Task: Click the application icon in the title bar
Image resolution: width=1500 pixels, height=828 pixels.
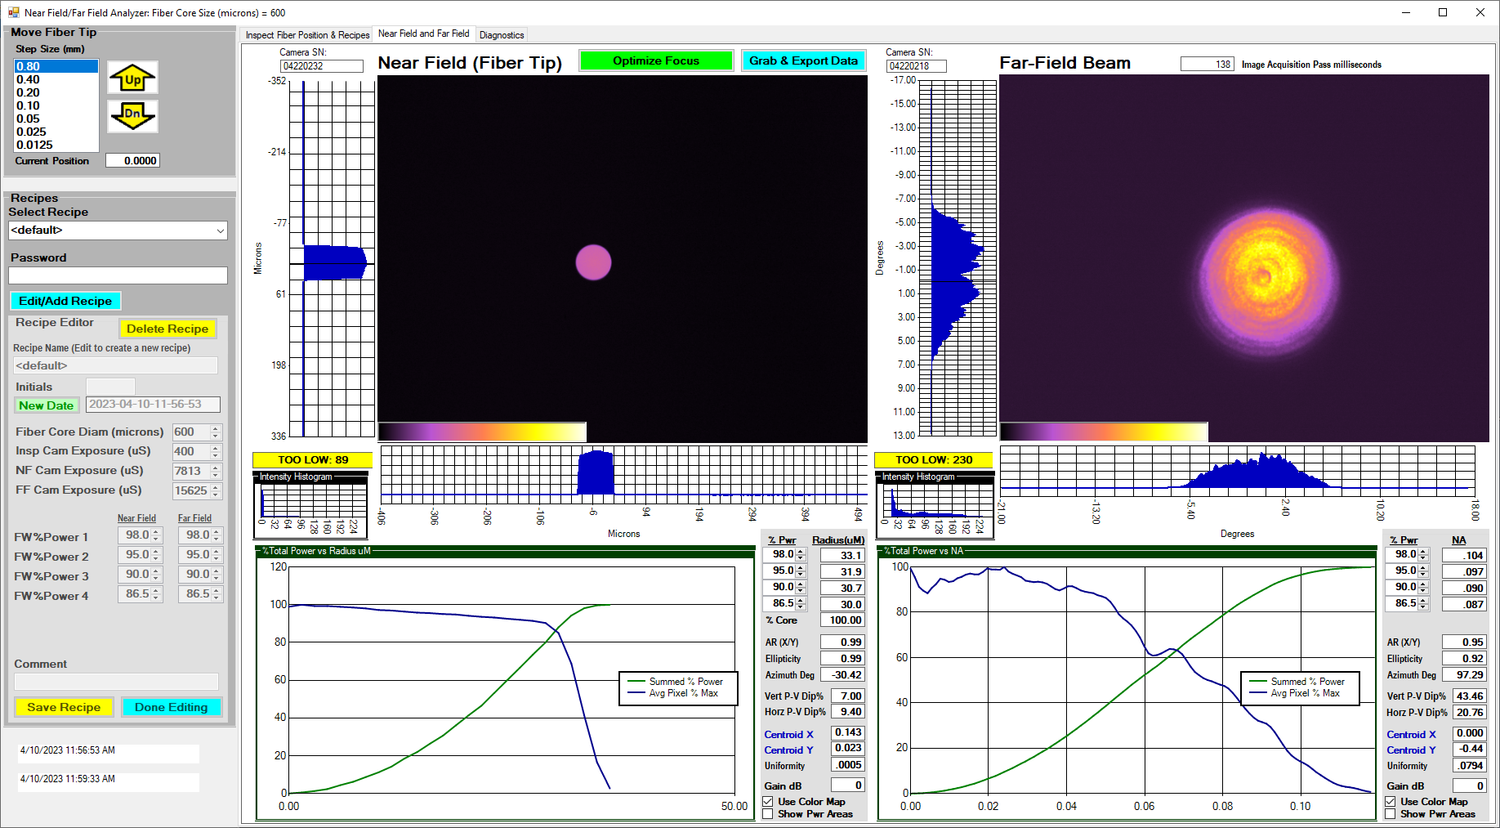Action: (13, 12)
